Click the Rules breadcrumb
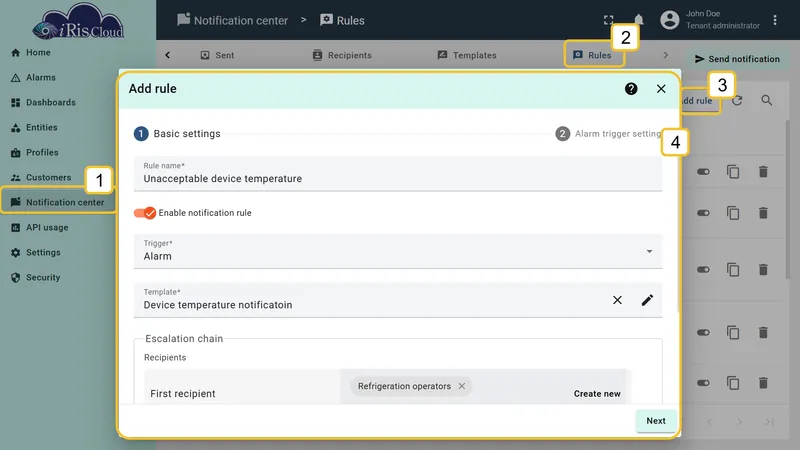The width and height of the screenshot is (800, 450). pyautogui.click(x=342, y=20)
